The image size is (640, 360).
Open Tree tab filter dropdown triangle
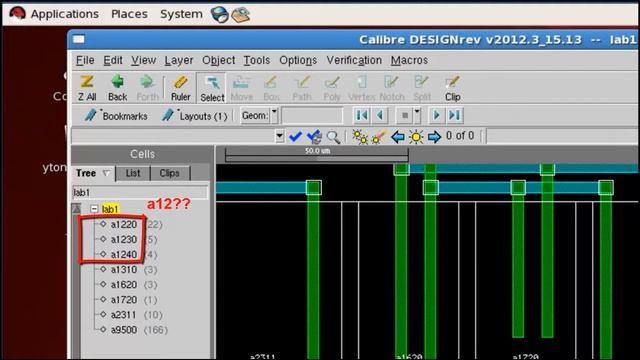tap(107, 173)
